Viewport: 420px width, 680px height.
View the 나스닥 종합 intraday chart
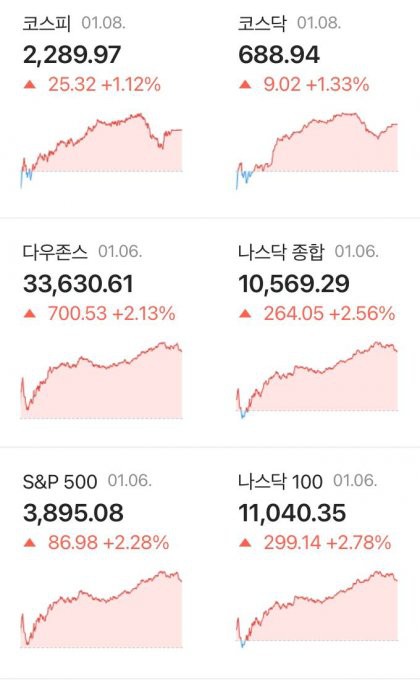tap(317, 380)
